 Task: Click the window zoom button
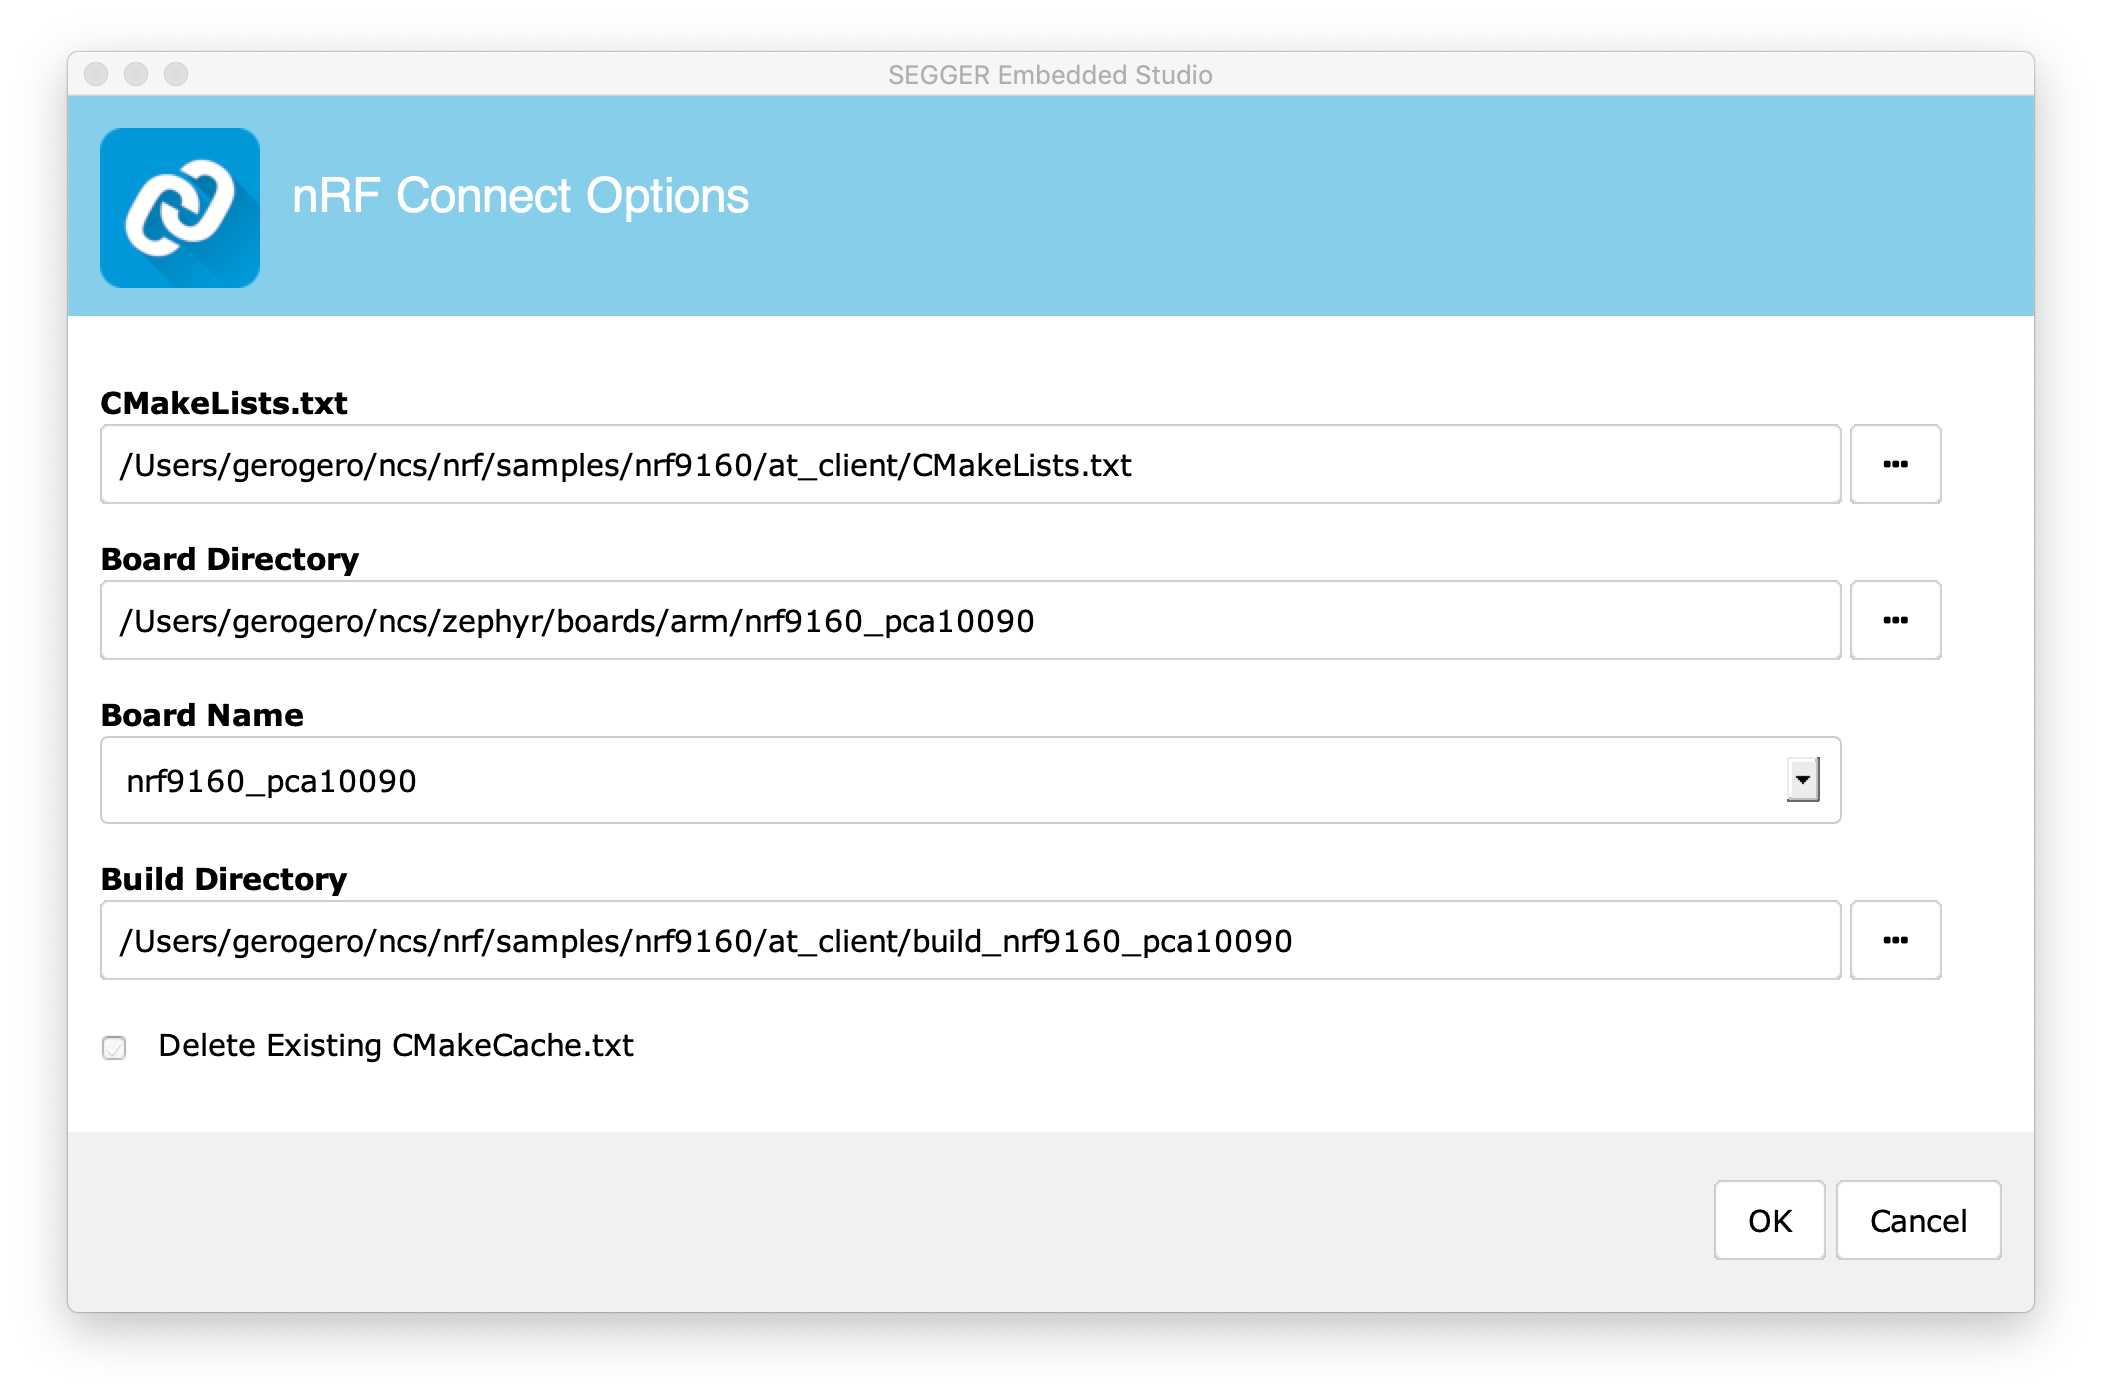(x=176, y=74)
